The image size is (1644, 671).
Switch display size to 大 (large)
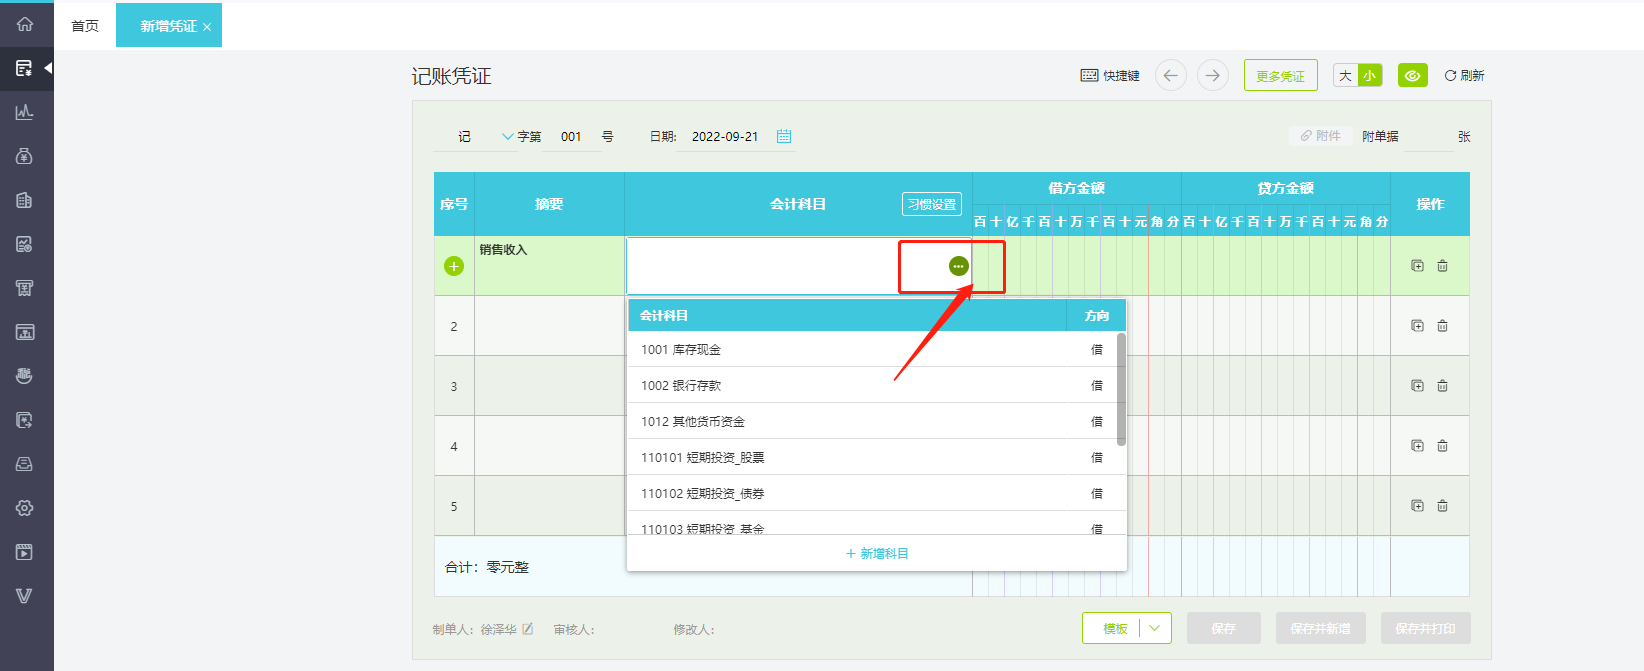click(x=1345, y=75)
